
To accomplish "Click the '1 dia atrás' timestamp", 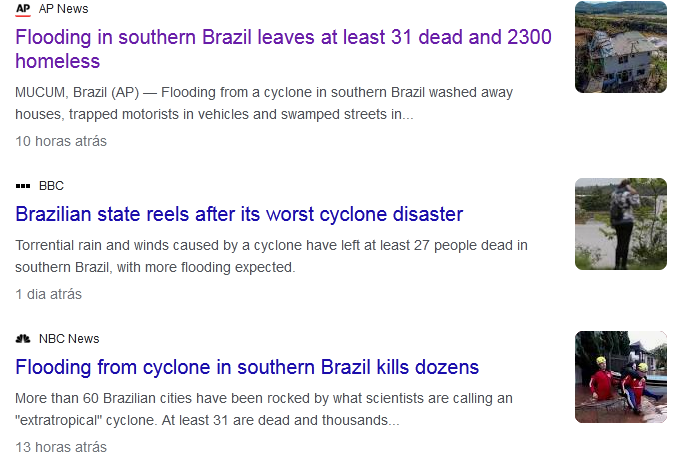I will point(48,294).
